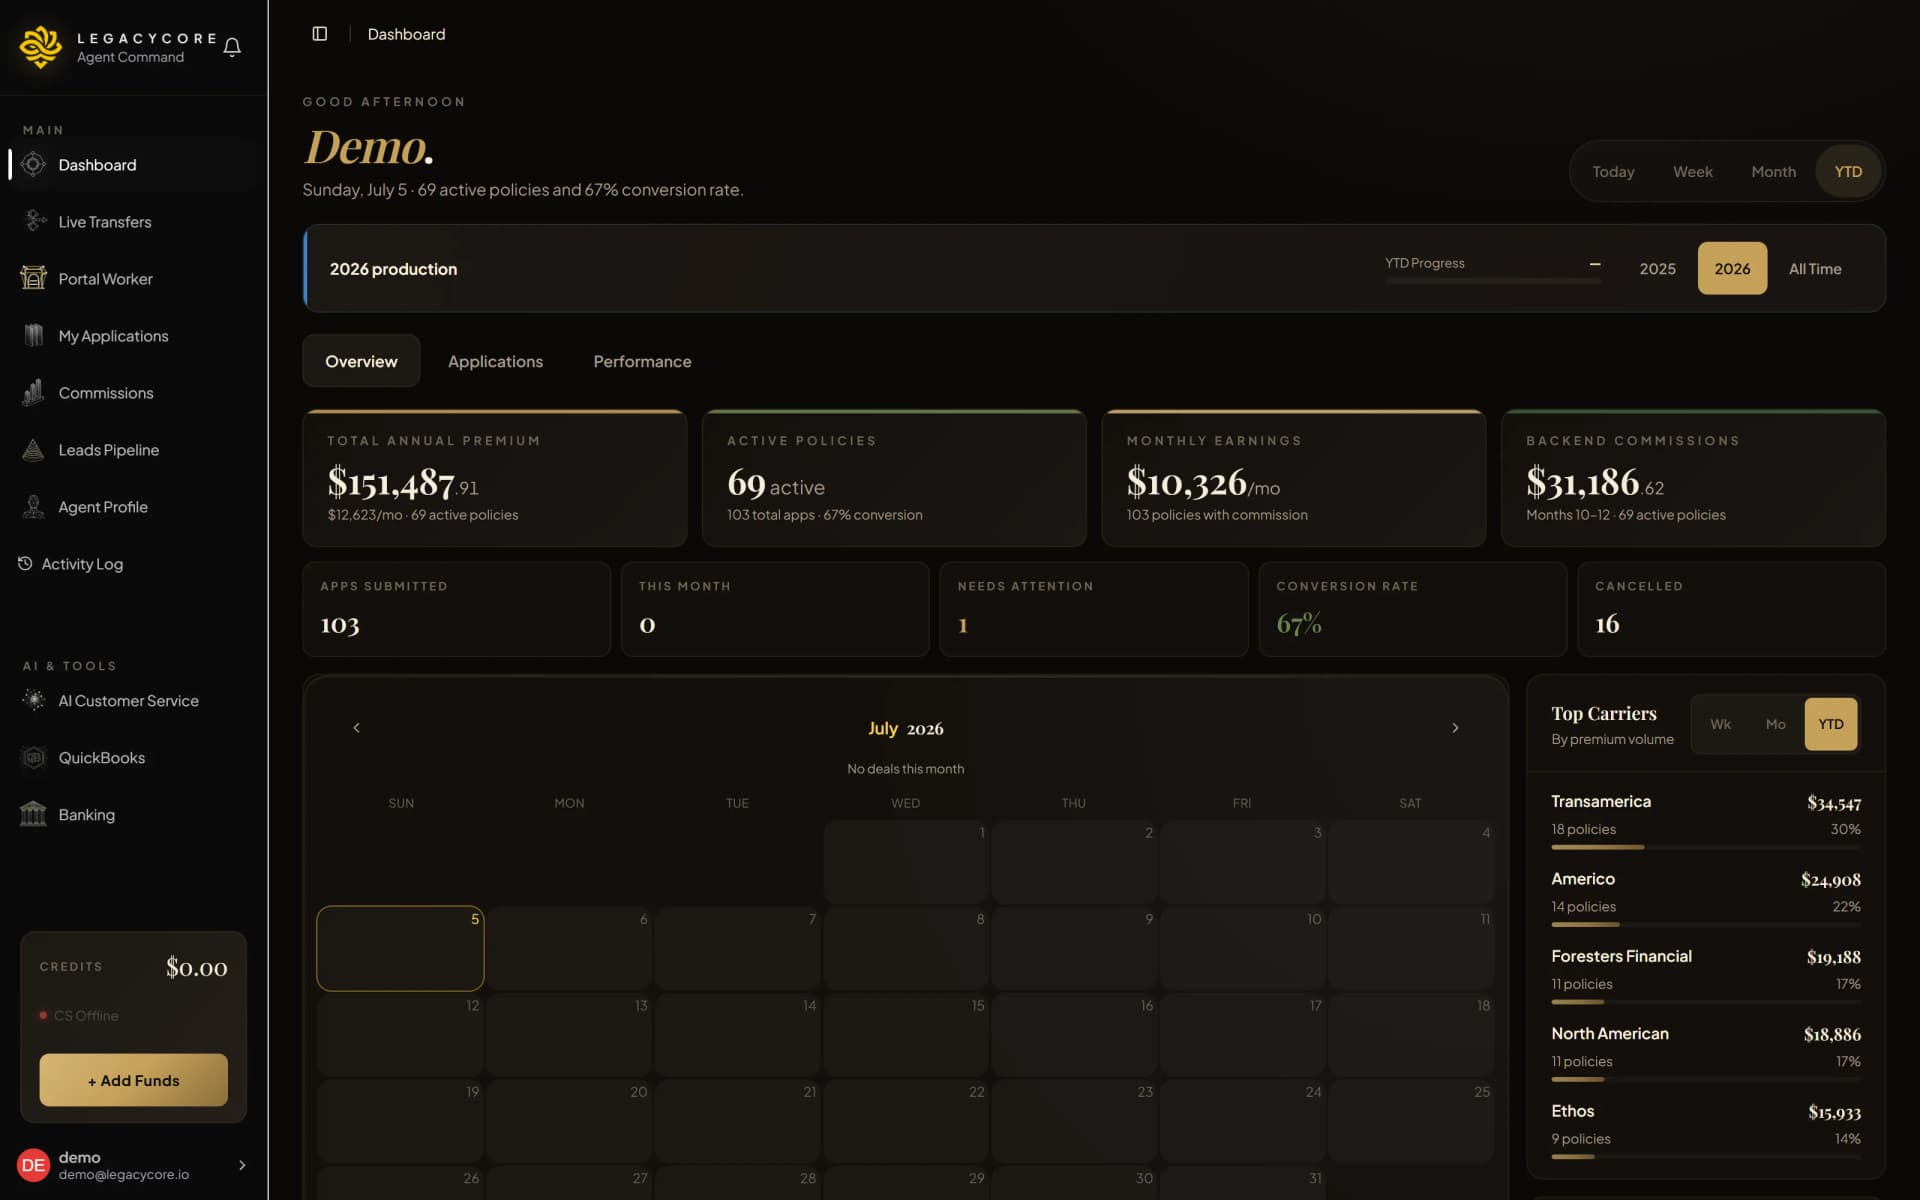Click the Banking building icon
The image size is (1920, 1200).
(x=33, y=814)
